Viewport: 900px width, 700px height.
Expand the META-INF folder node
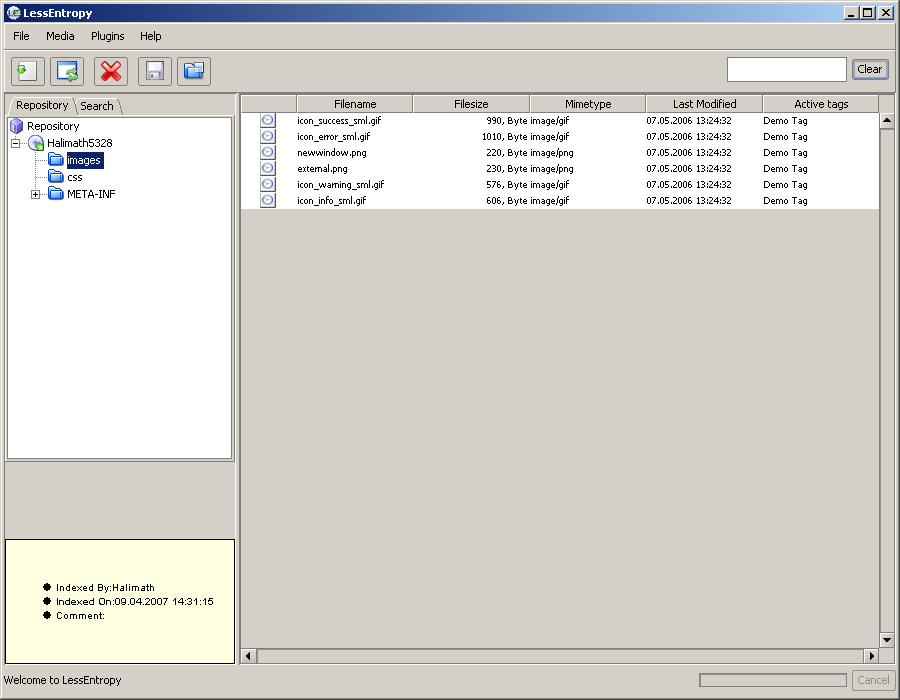coord(36,195)
